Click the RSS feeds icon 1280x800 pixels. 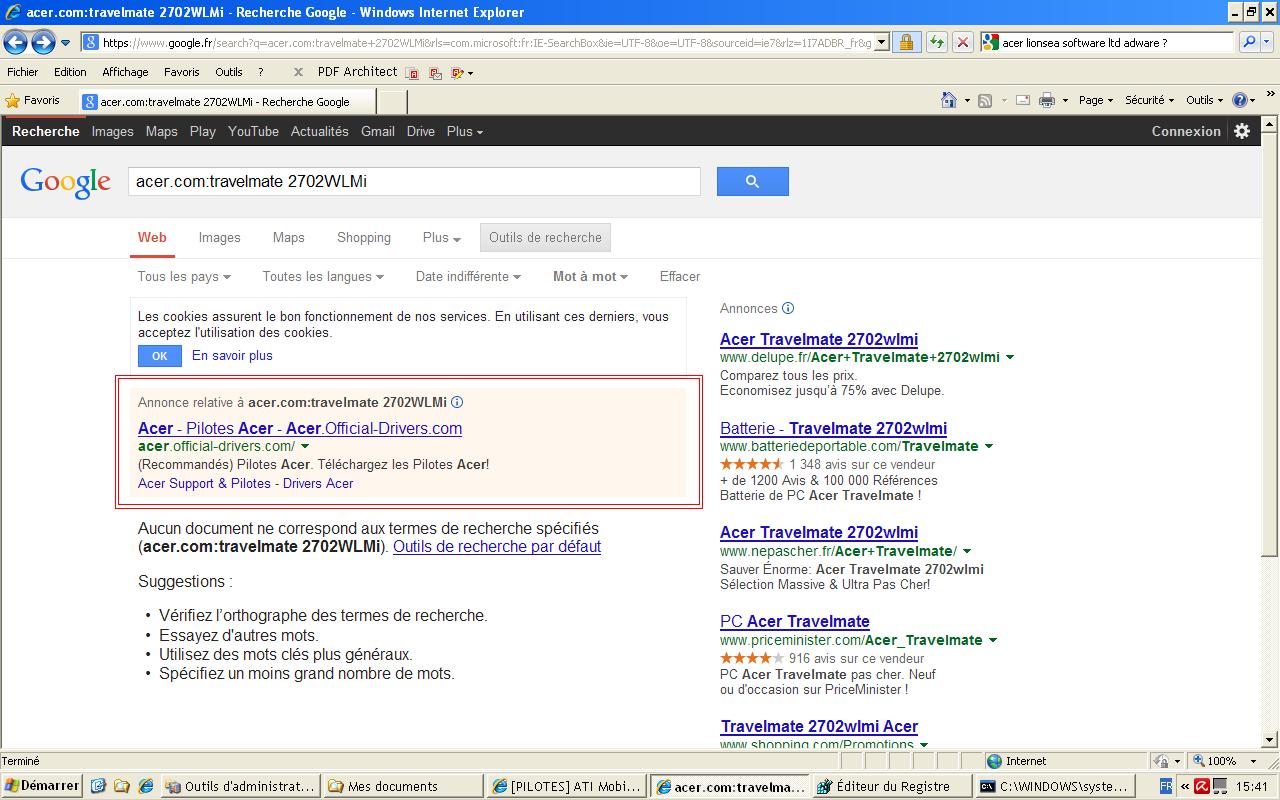pyautogui.click(x=985, y=100)
